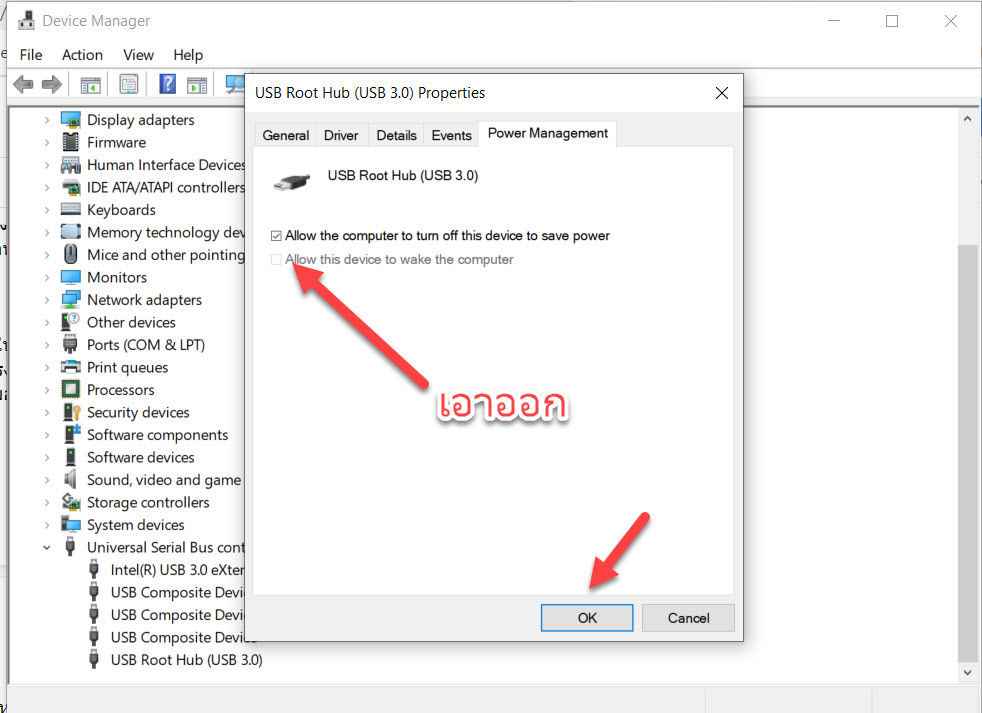
Task: Click the Forward arrow toolbar icon
Action: coord(51,84)
